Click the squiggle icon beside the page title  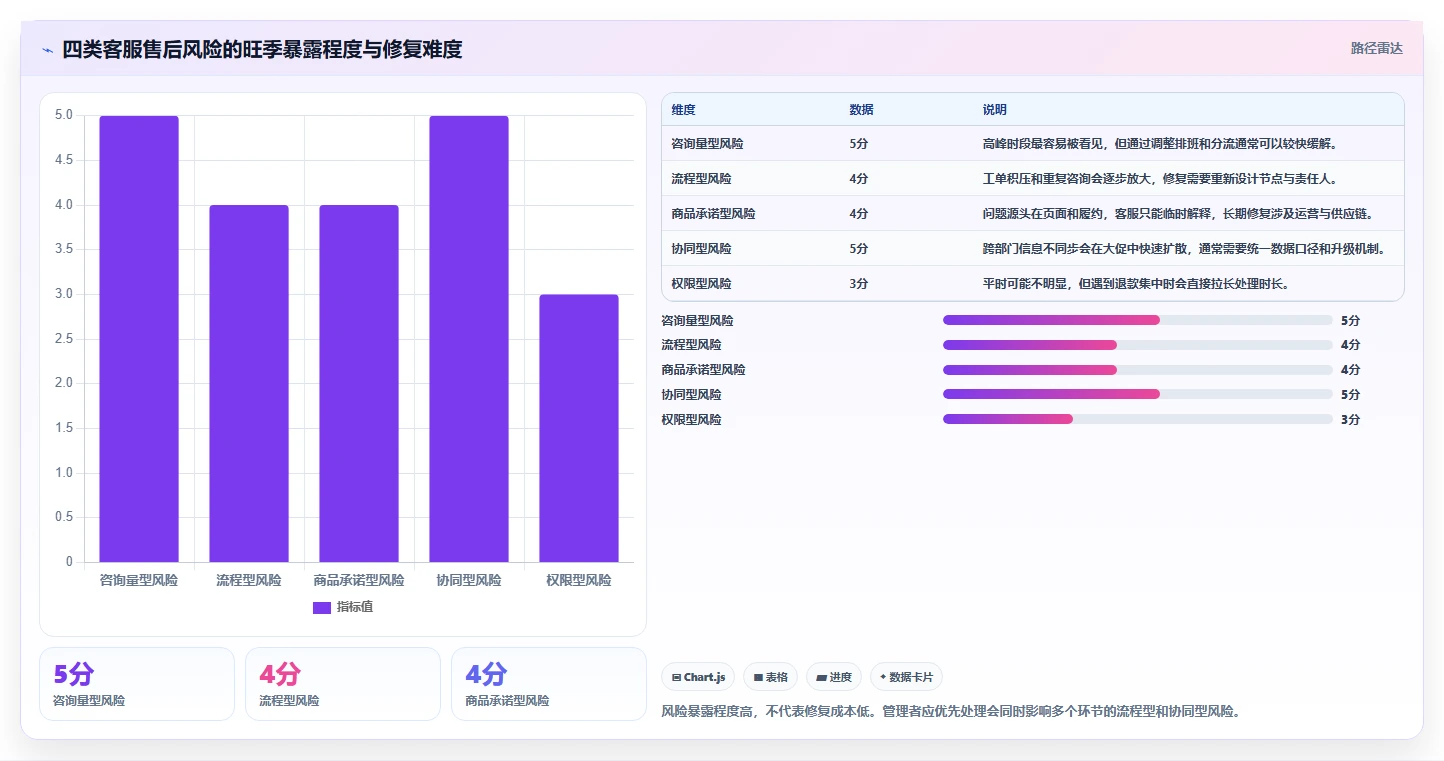tap(47, 50)
